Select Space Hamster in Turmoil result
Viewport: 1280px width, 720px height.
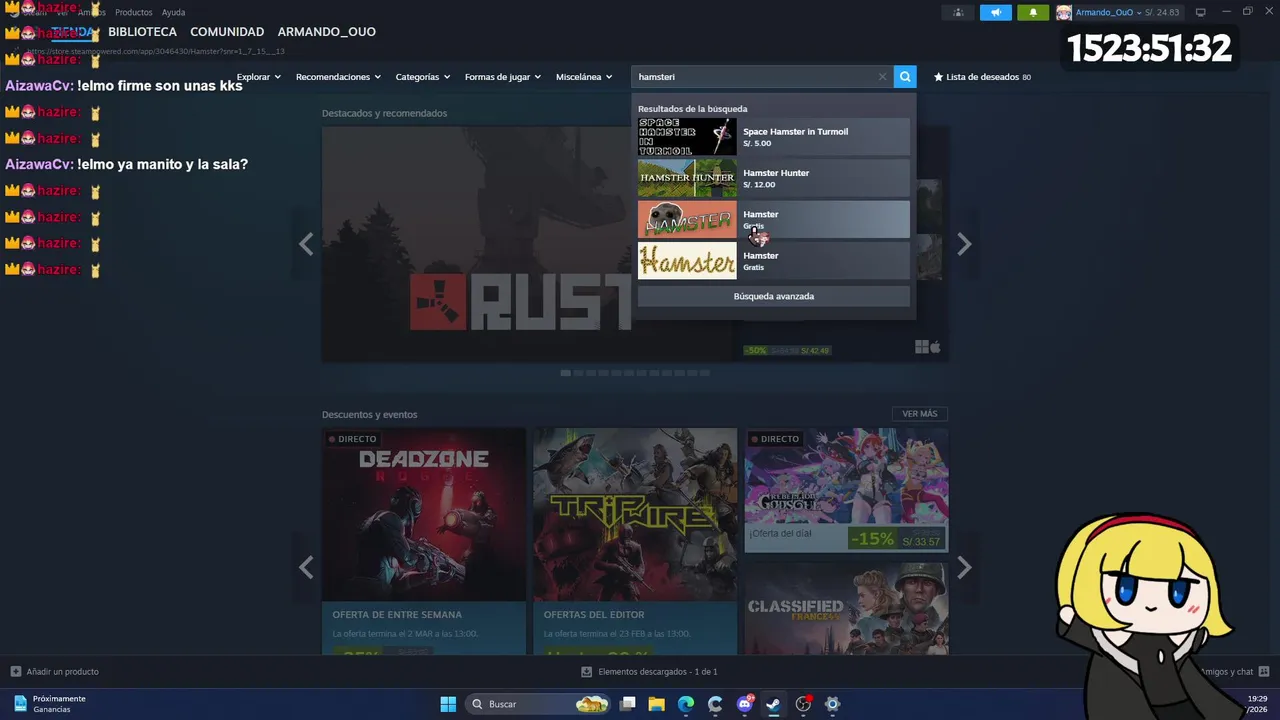774,137
